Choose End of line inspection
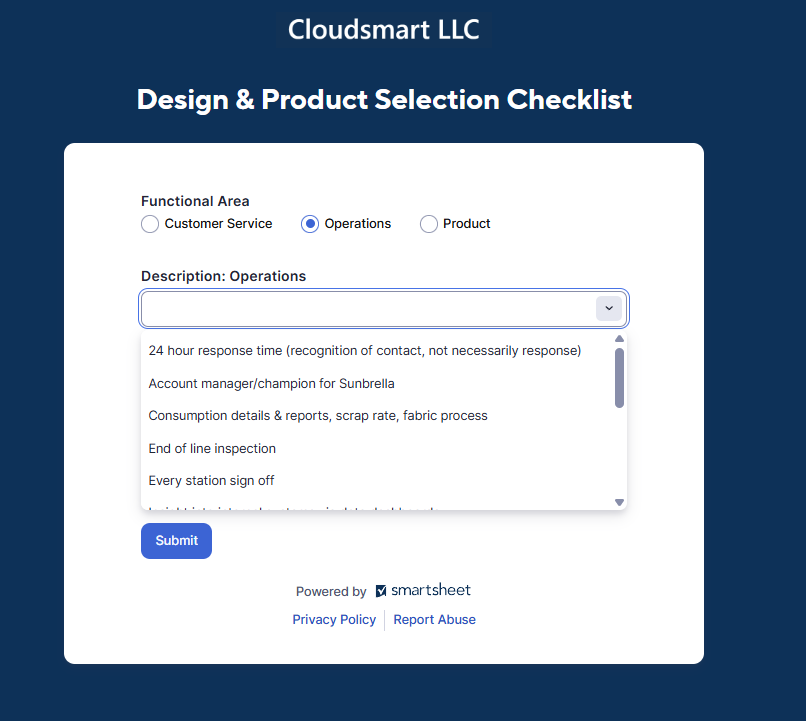This screenshot has width=806, height=721. [x=212, y=448]
